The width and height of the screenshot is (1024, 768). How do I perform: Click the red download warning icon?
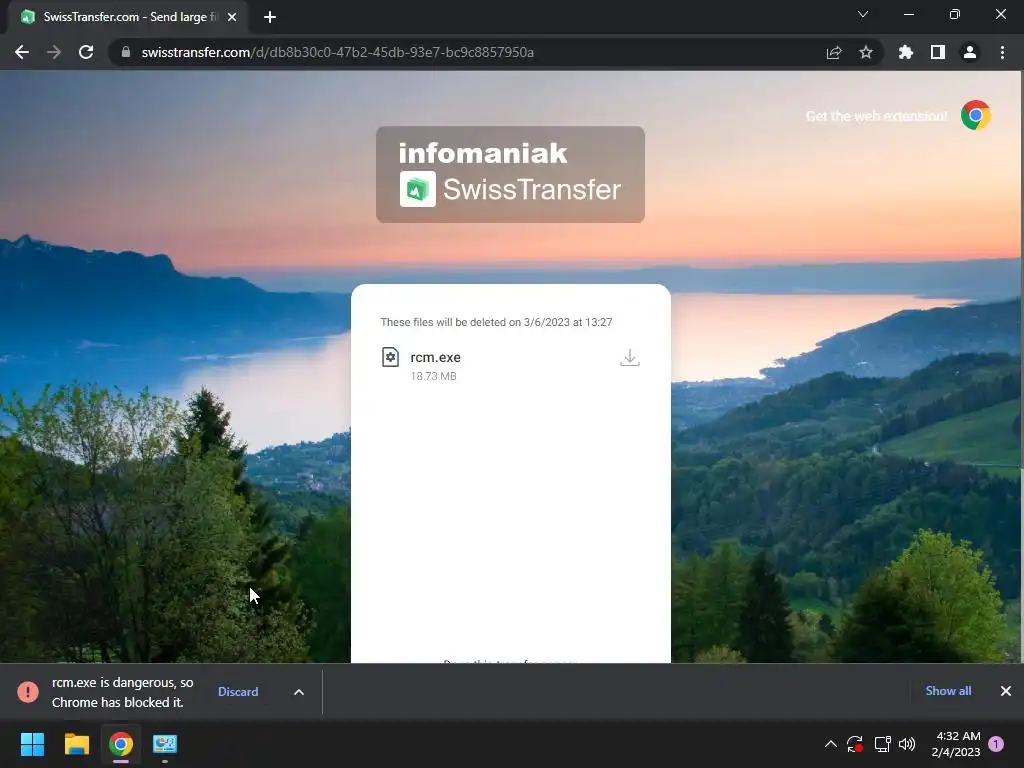pyautogui.click(x=28, y=692)
